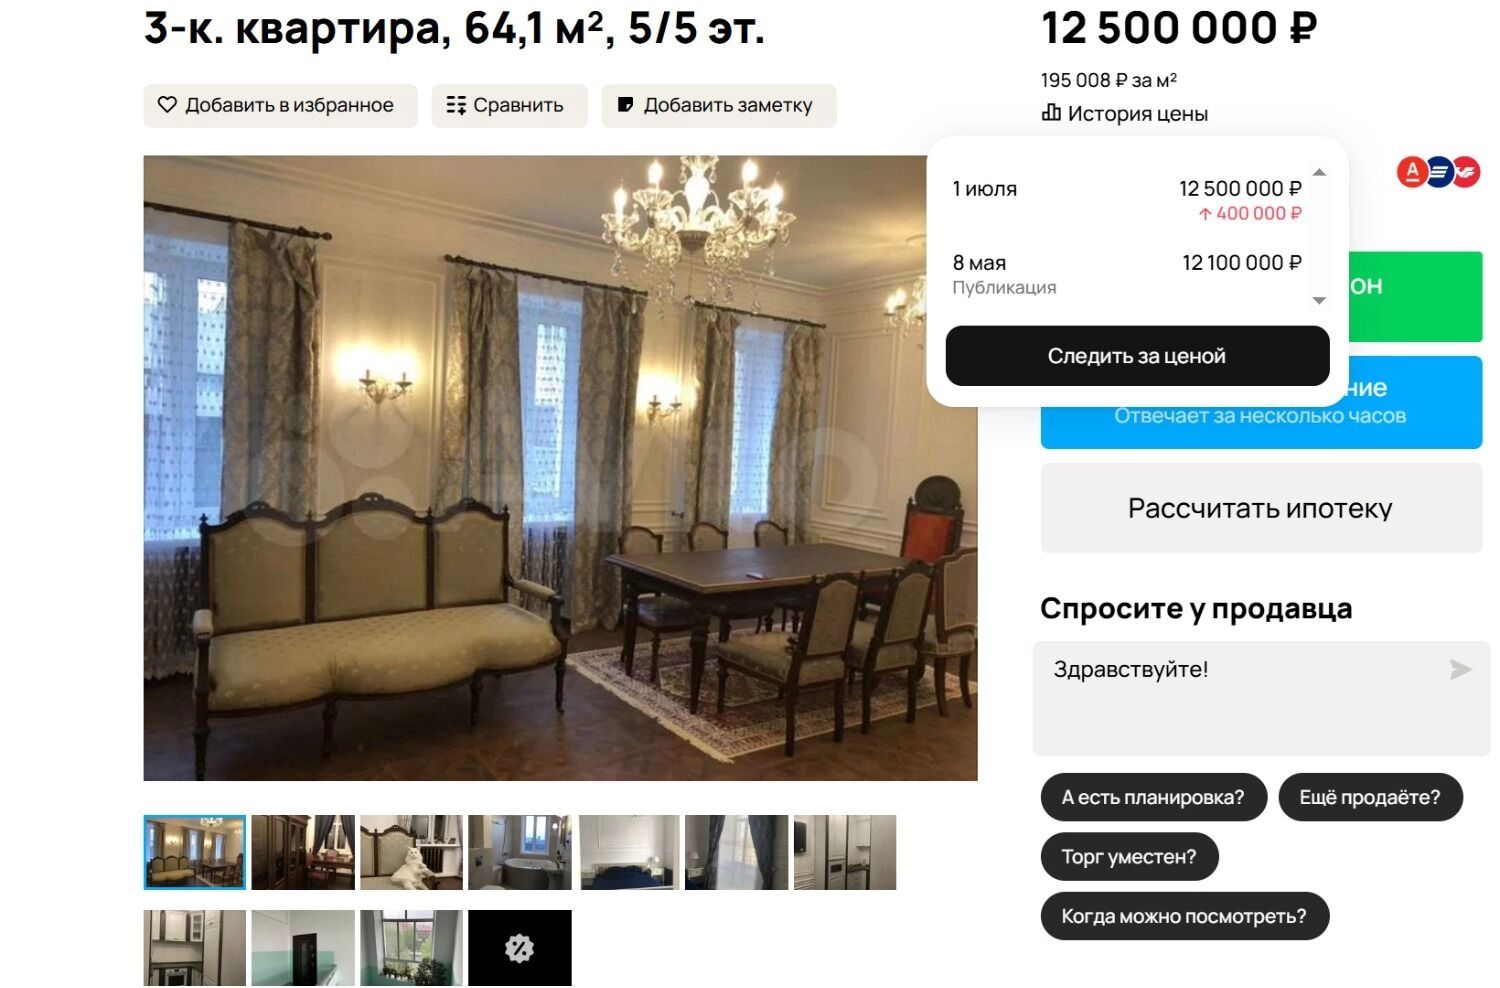Open История цены price history link
This screenshot has height=988, width=1500.
point(1125,113)
